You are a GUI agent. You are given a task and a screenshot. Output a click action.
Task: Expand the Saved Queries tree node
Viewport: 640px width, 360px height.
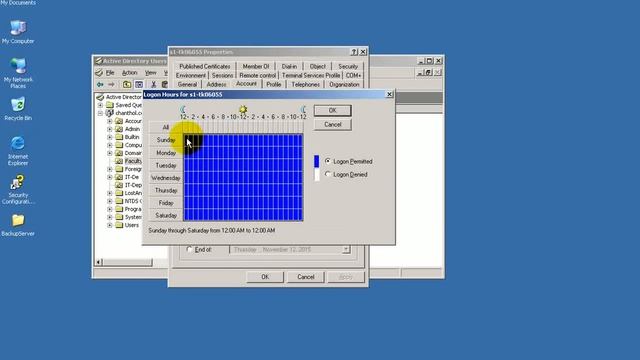(100, 105)
